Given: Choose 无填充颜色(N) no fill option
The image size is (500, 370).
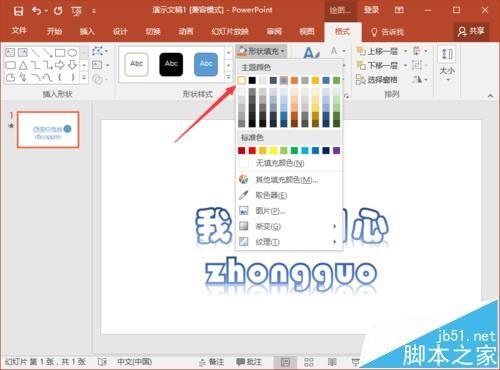Looking at the screenshot, I should coord(289,163).
